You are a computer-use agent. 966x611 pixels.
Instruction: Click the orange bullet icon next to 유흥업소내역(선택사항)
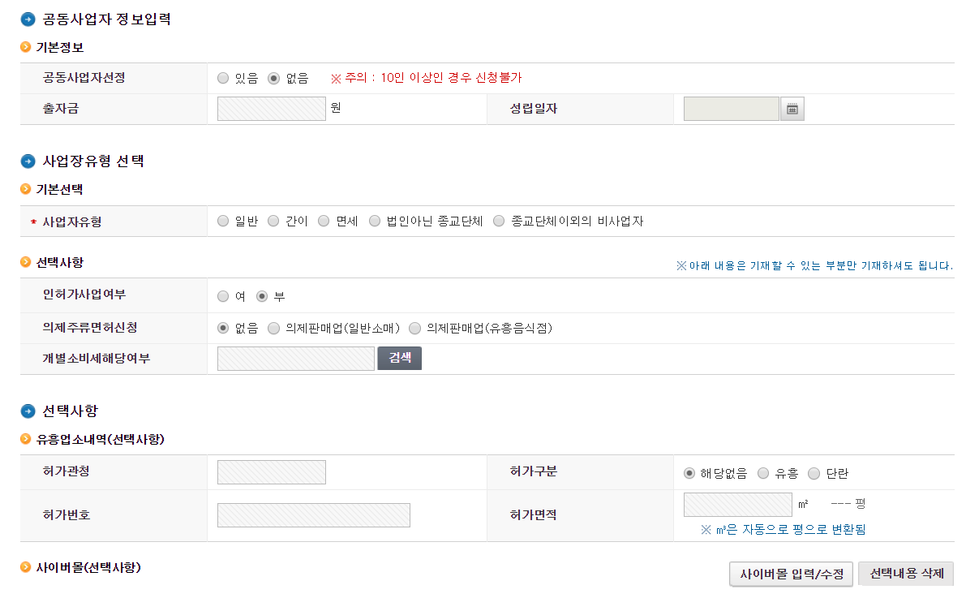[25, 439]
